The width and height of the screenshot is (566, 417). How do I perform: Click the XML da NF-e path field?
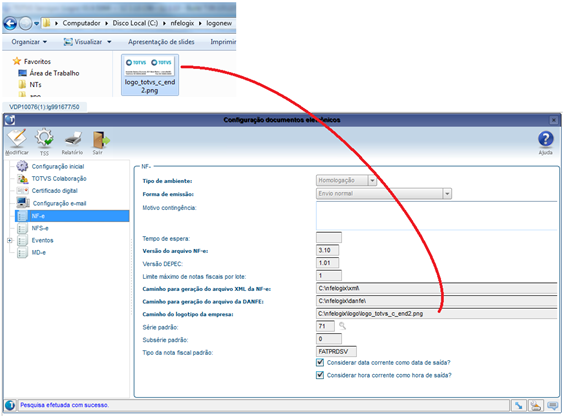click(437, 288)
